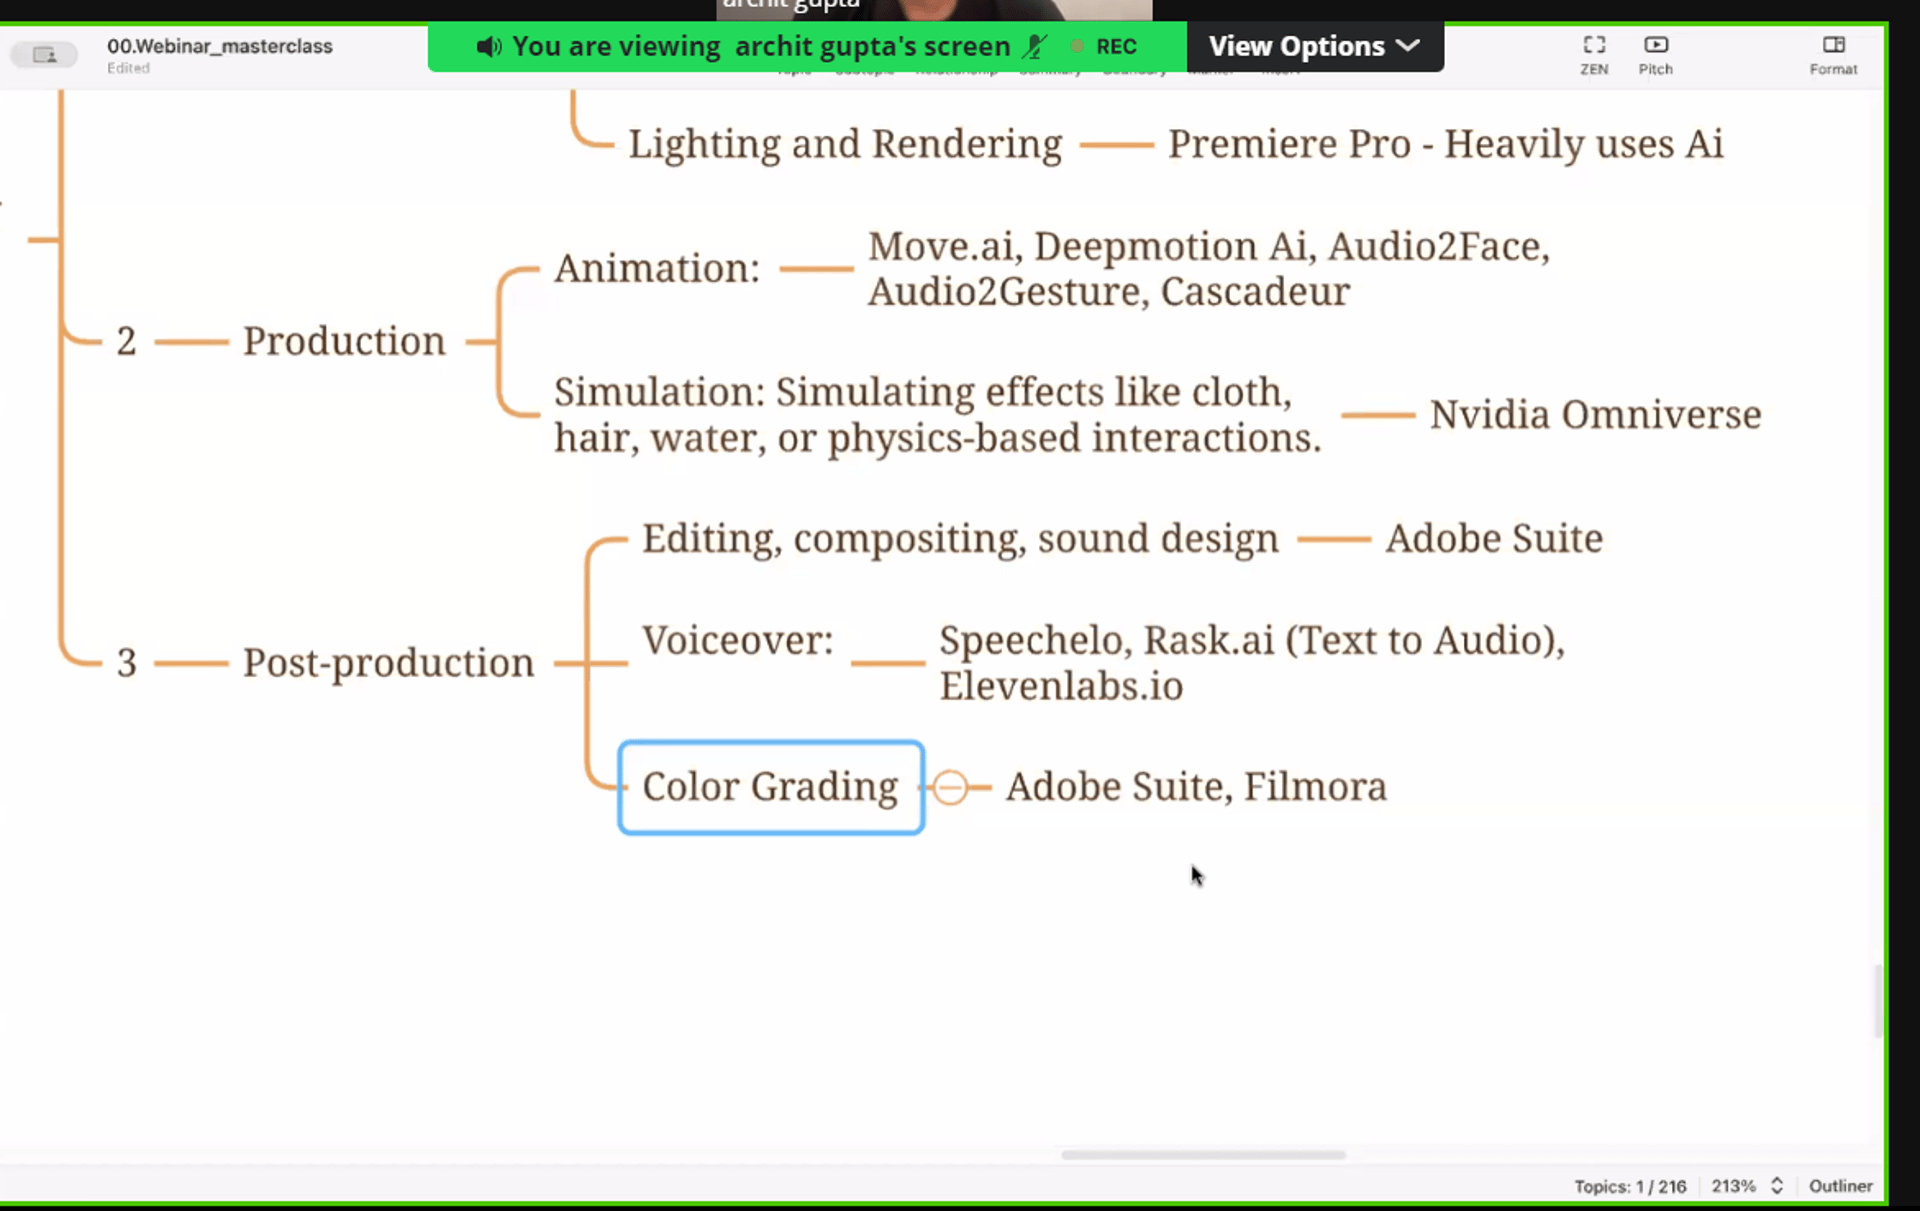1920x1211 pixels.
Task: Click the muted microphone icon in banner
Action: pyautogui.click(x=1035, y=47)
